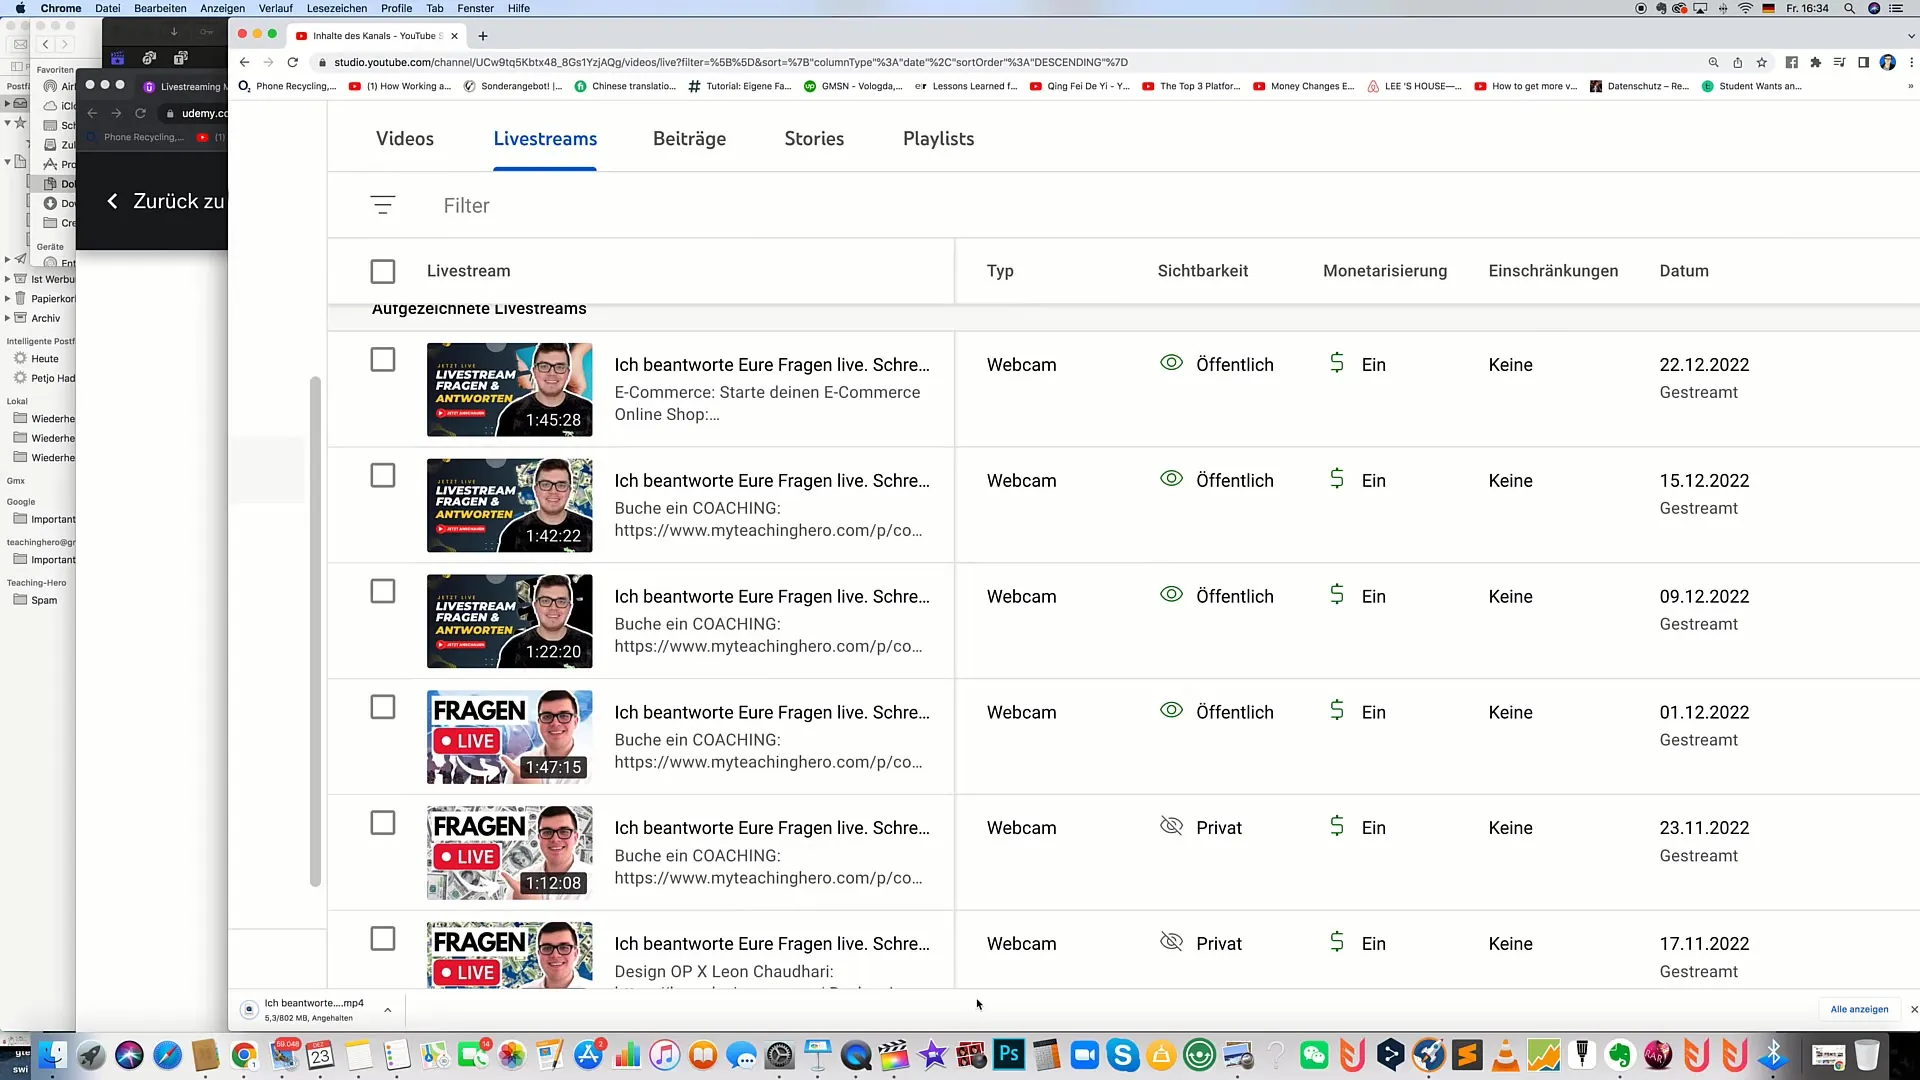Image resolution: width=1920 pixels, height=1080 pixels.
Task: Click the Monetarisierung dollar icon third row
Action: 1337,595
